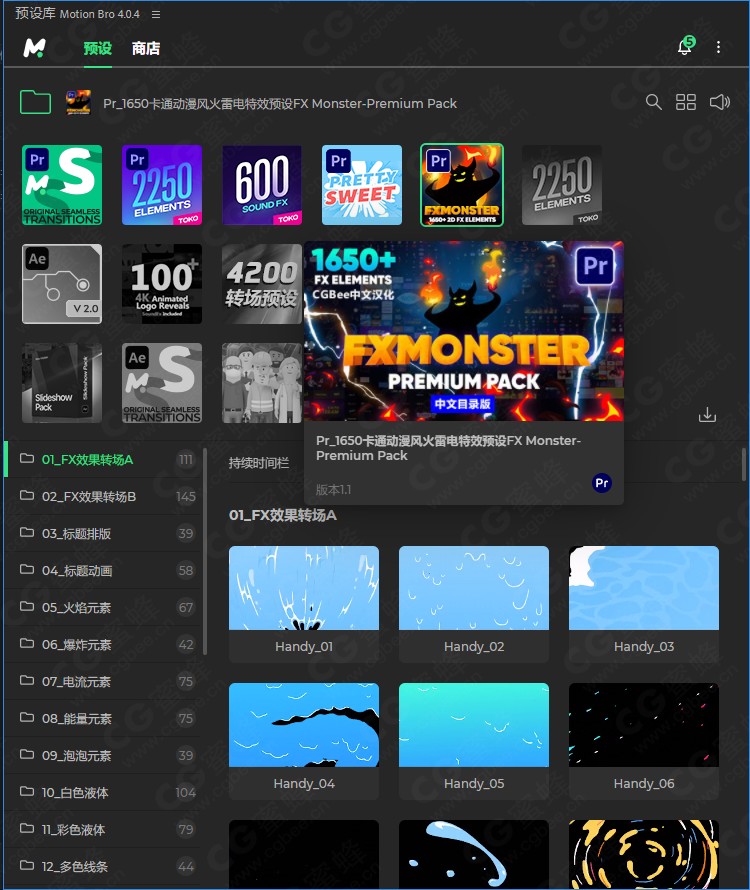Open category 10_白色液体
The width and height of the screenshot is (750, 890).
pos(103,792)
